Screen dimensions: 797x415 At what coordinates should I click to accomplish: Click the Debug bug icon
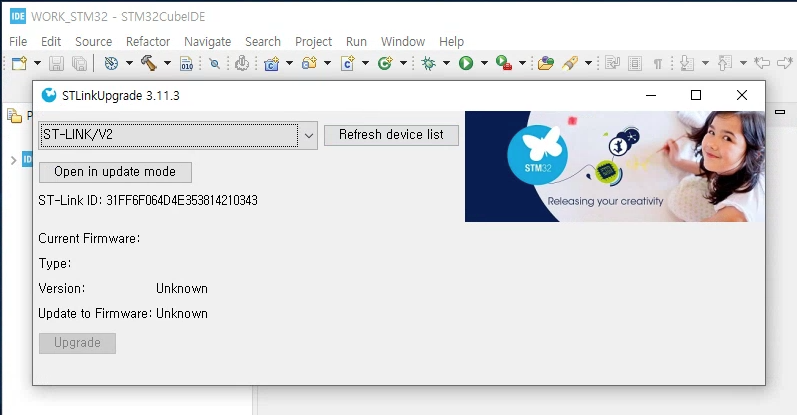point(428,63)
